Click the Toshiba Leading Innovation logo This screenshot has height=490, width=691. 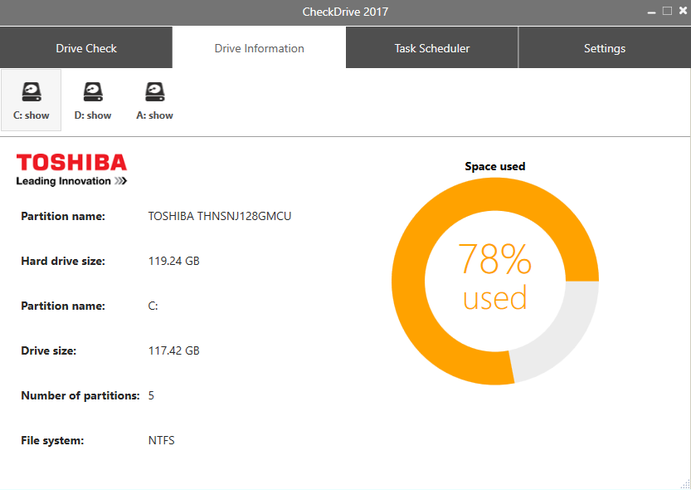point(71,169)
